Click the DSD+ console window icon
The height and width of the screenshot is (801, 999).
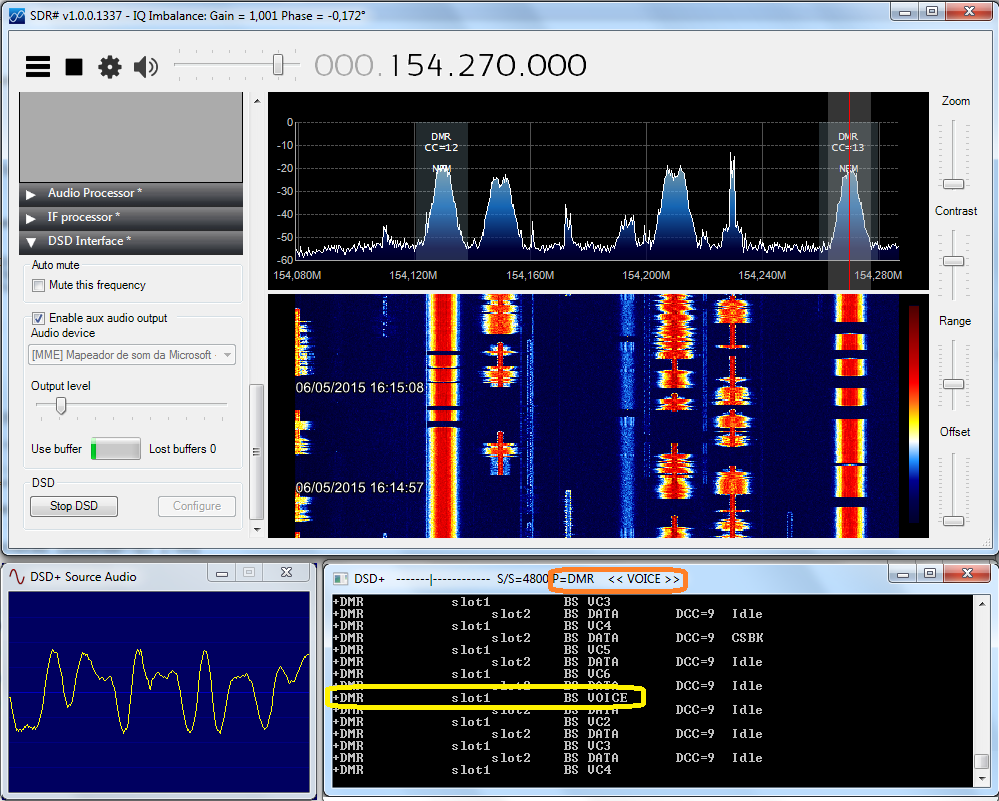(x=341, y=578)
